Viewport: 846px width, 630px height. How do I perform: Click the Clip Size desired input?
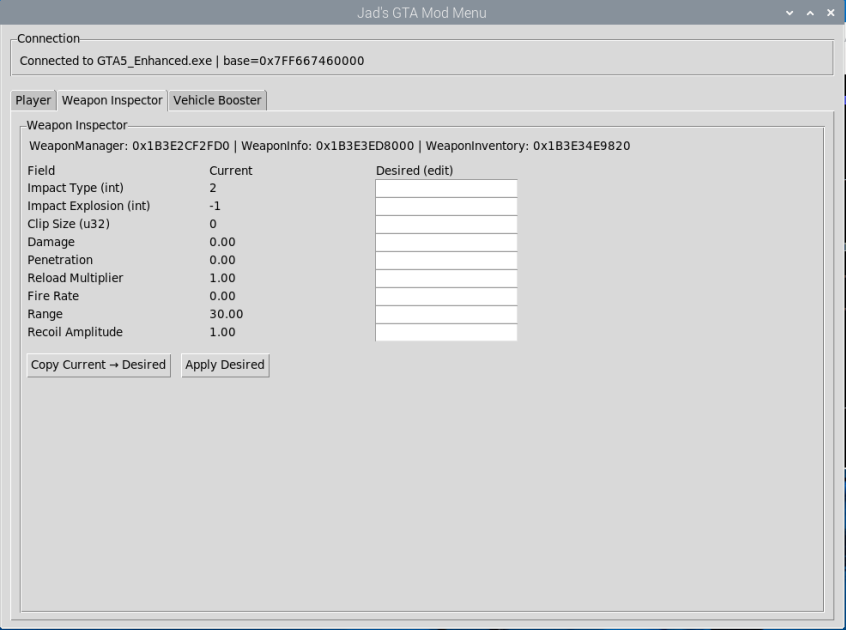[445, 223]
